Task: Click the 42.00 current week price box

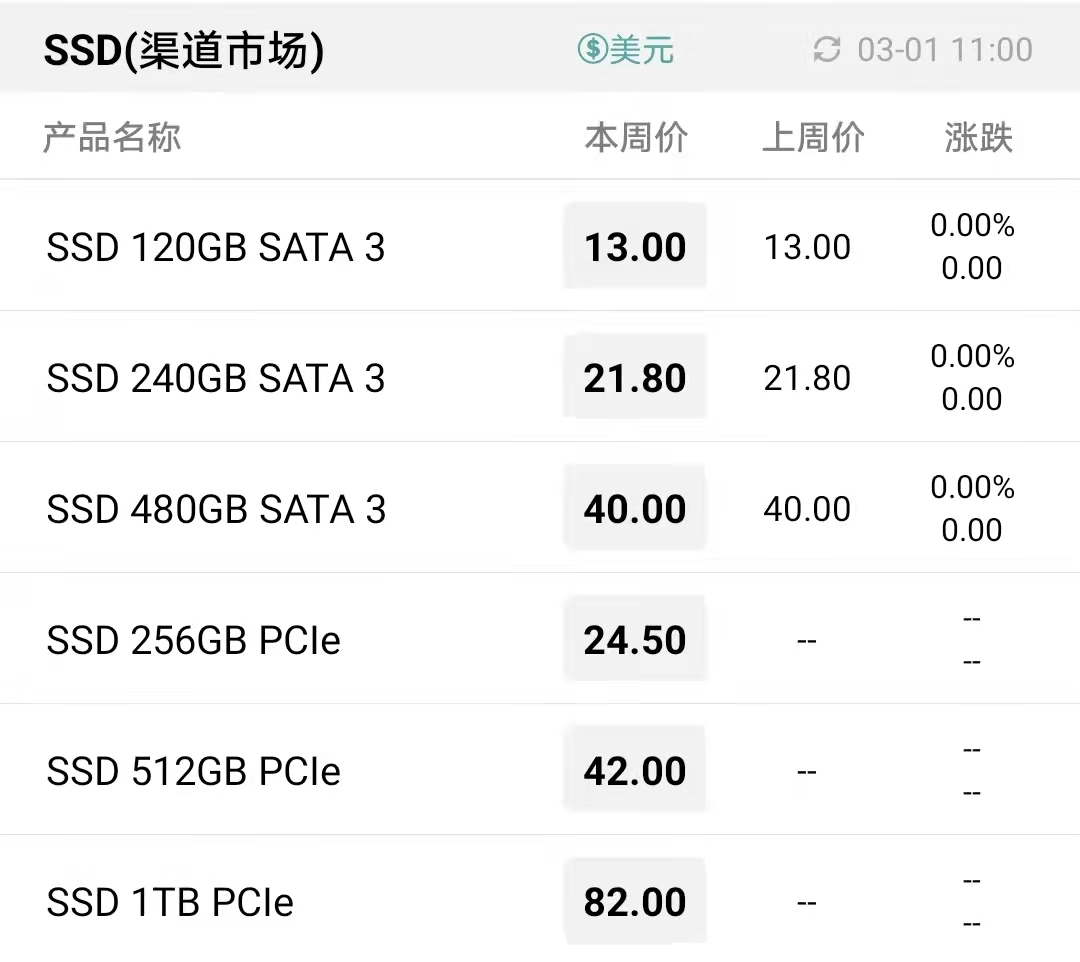Action: coord(635,769)
